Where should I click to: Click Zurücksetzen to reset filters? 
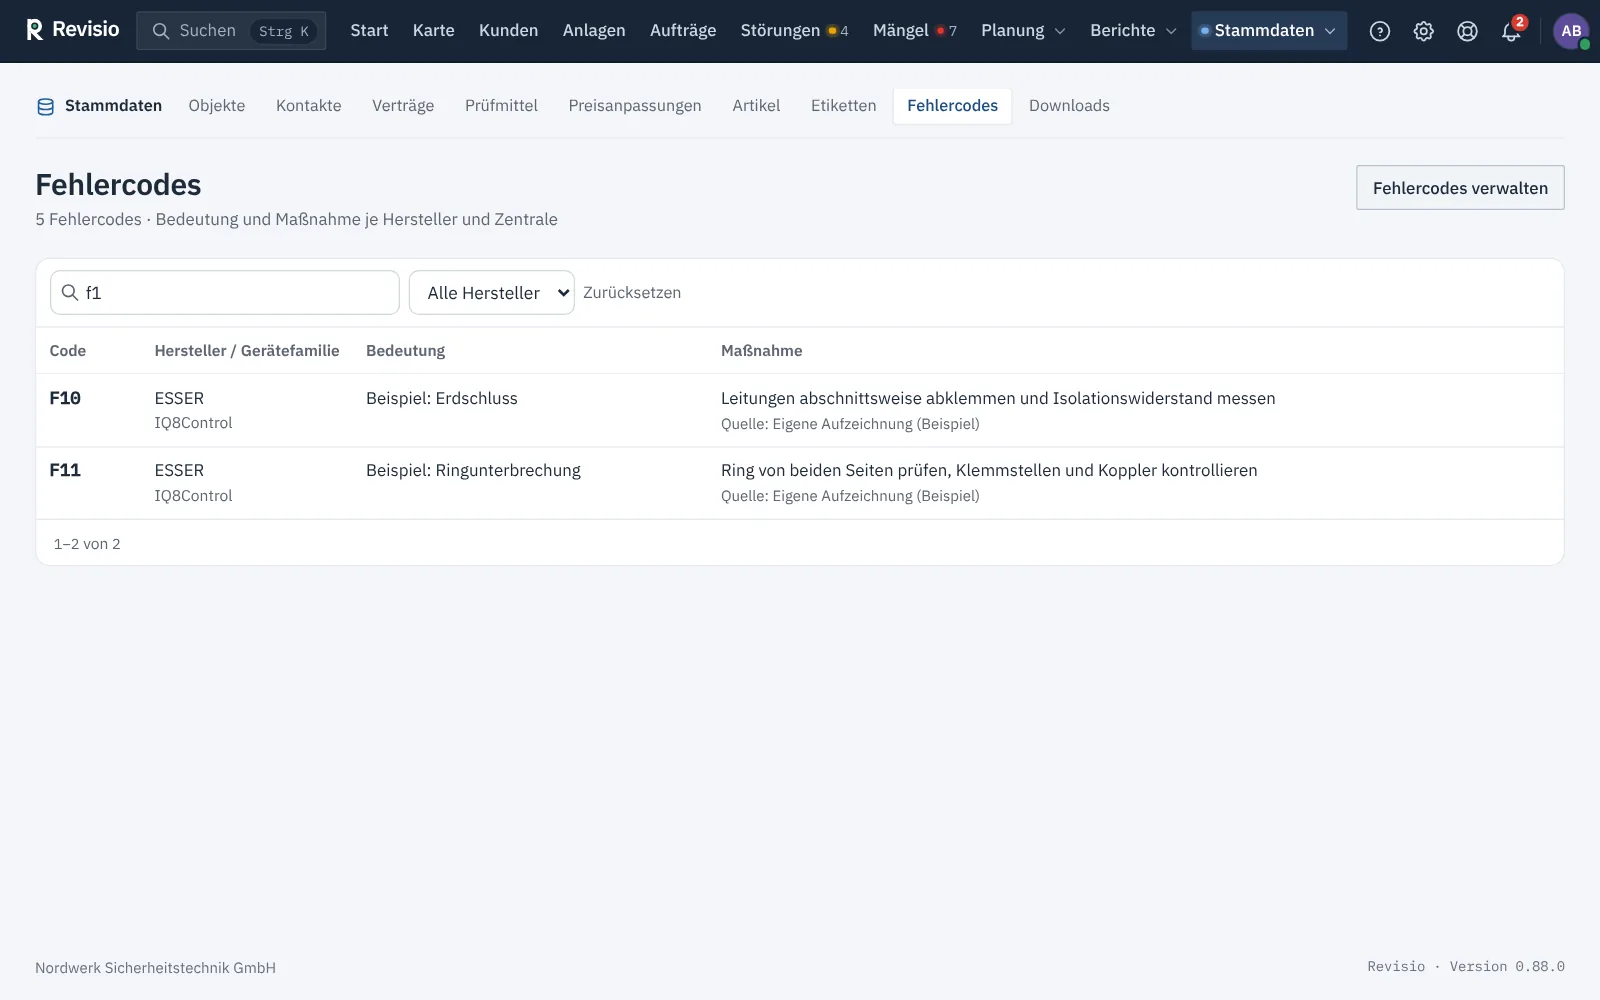(632, 292)
